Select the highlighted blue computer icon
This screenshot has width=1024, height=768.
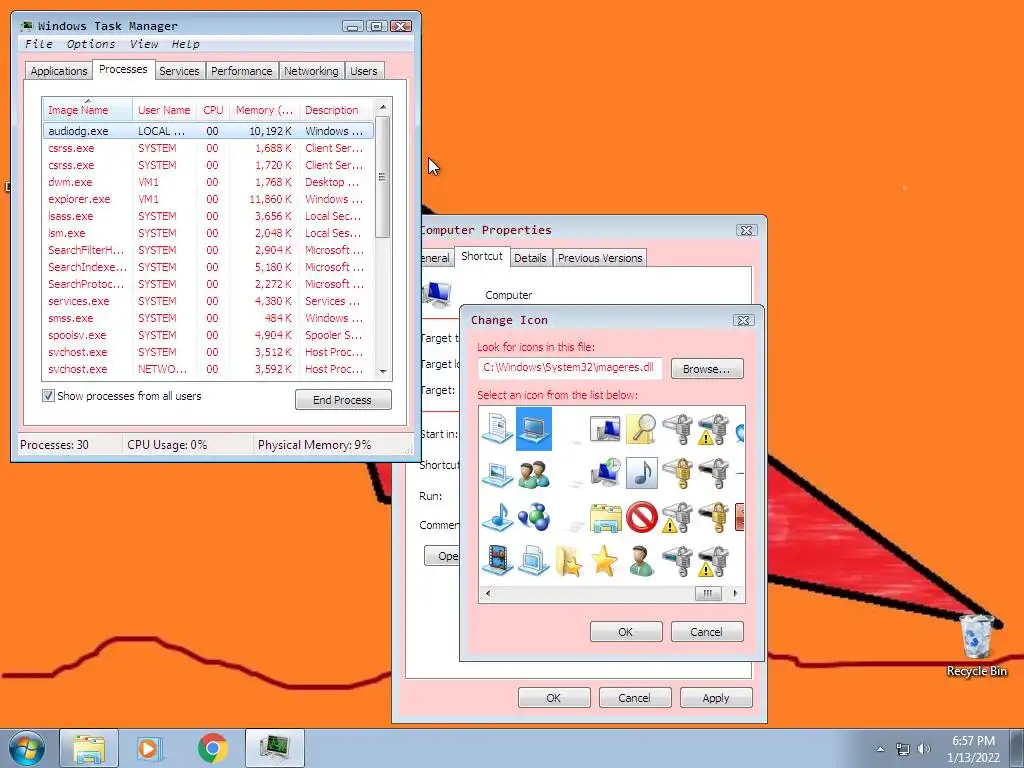534,429
